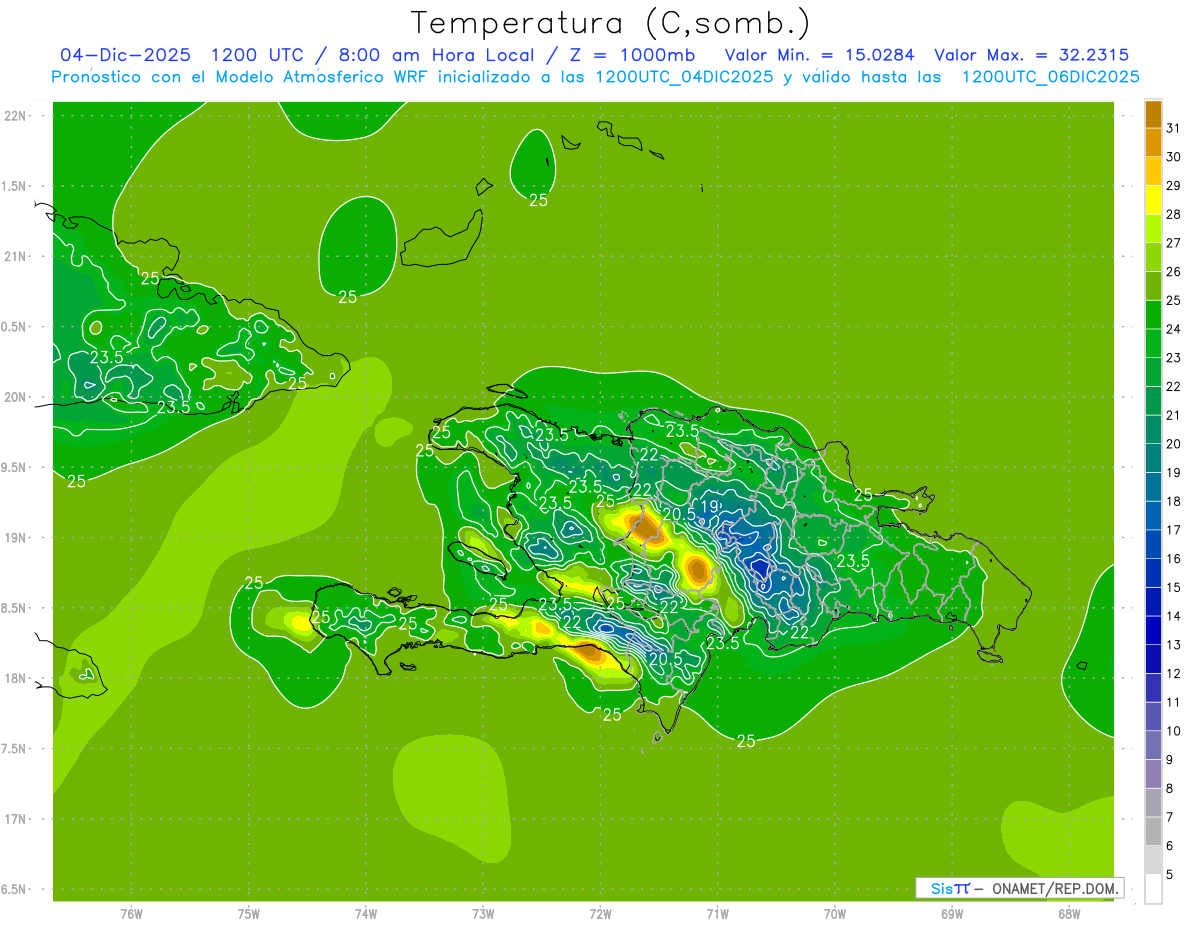Click the "69W" longitude axis label

click(952, 914)
